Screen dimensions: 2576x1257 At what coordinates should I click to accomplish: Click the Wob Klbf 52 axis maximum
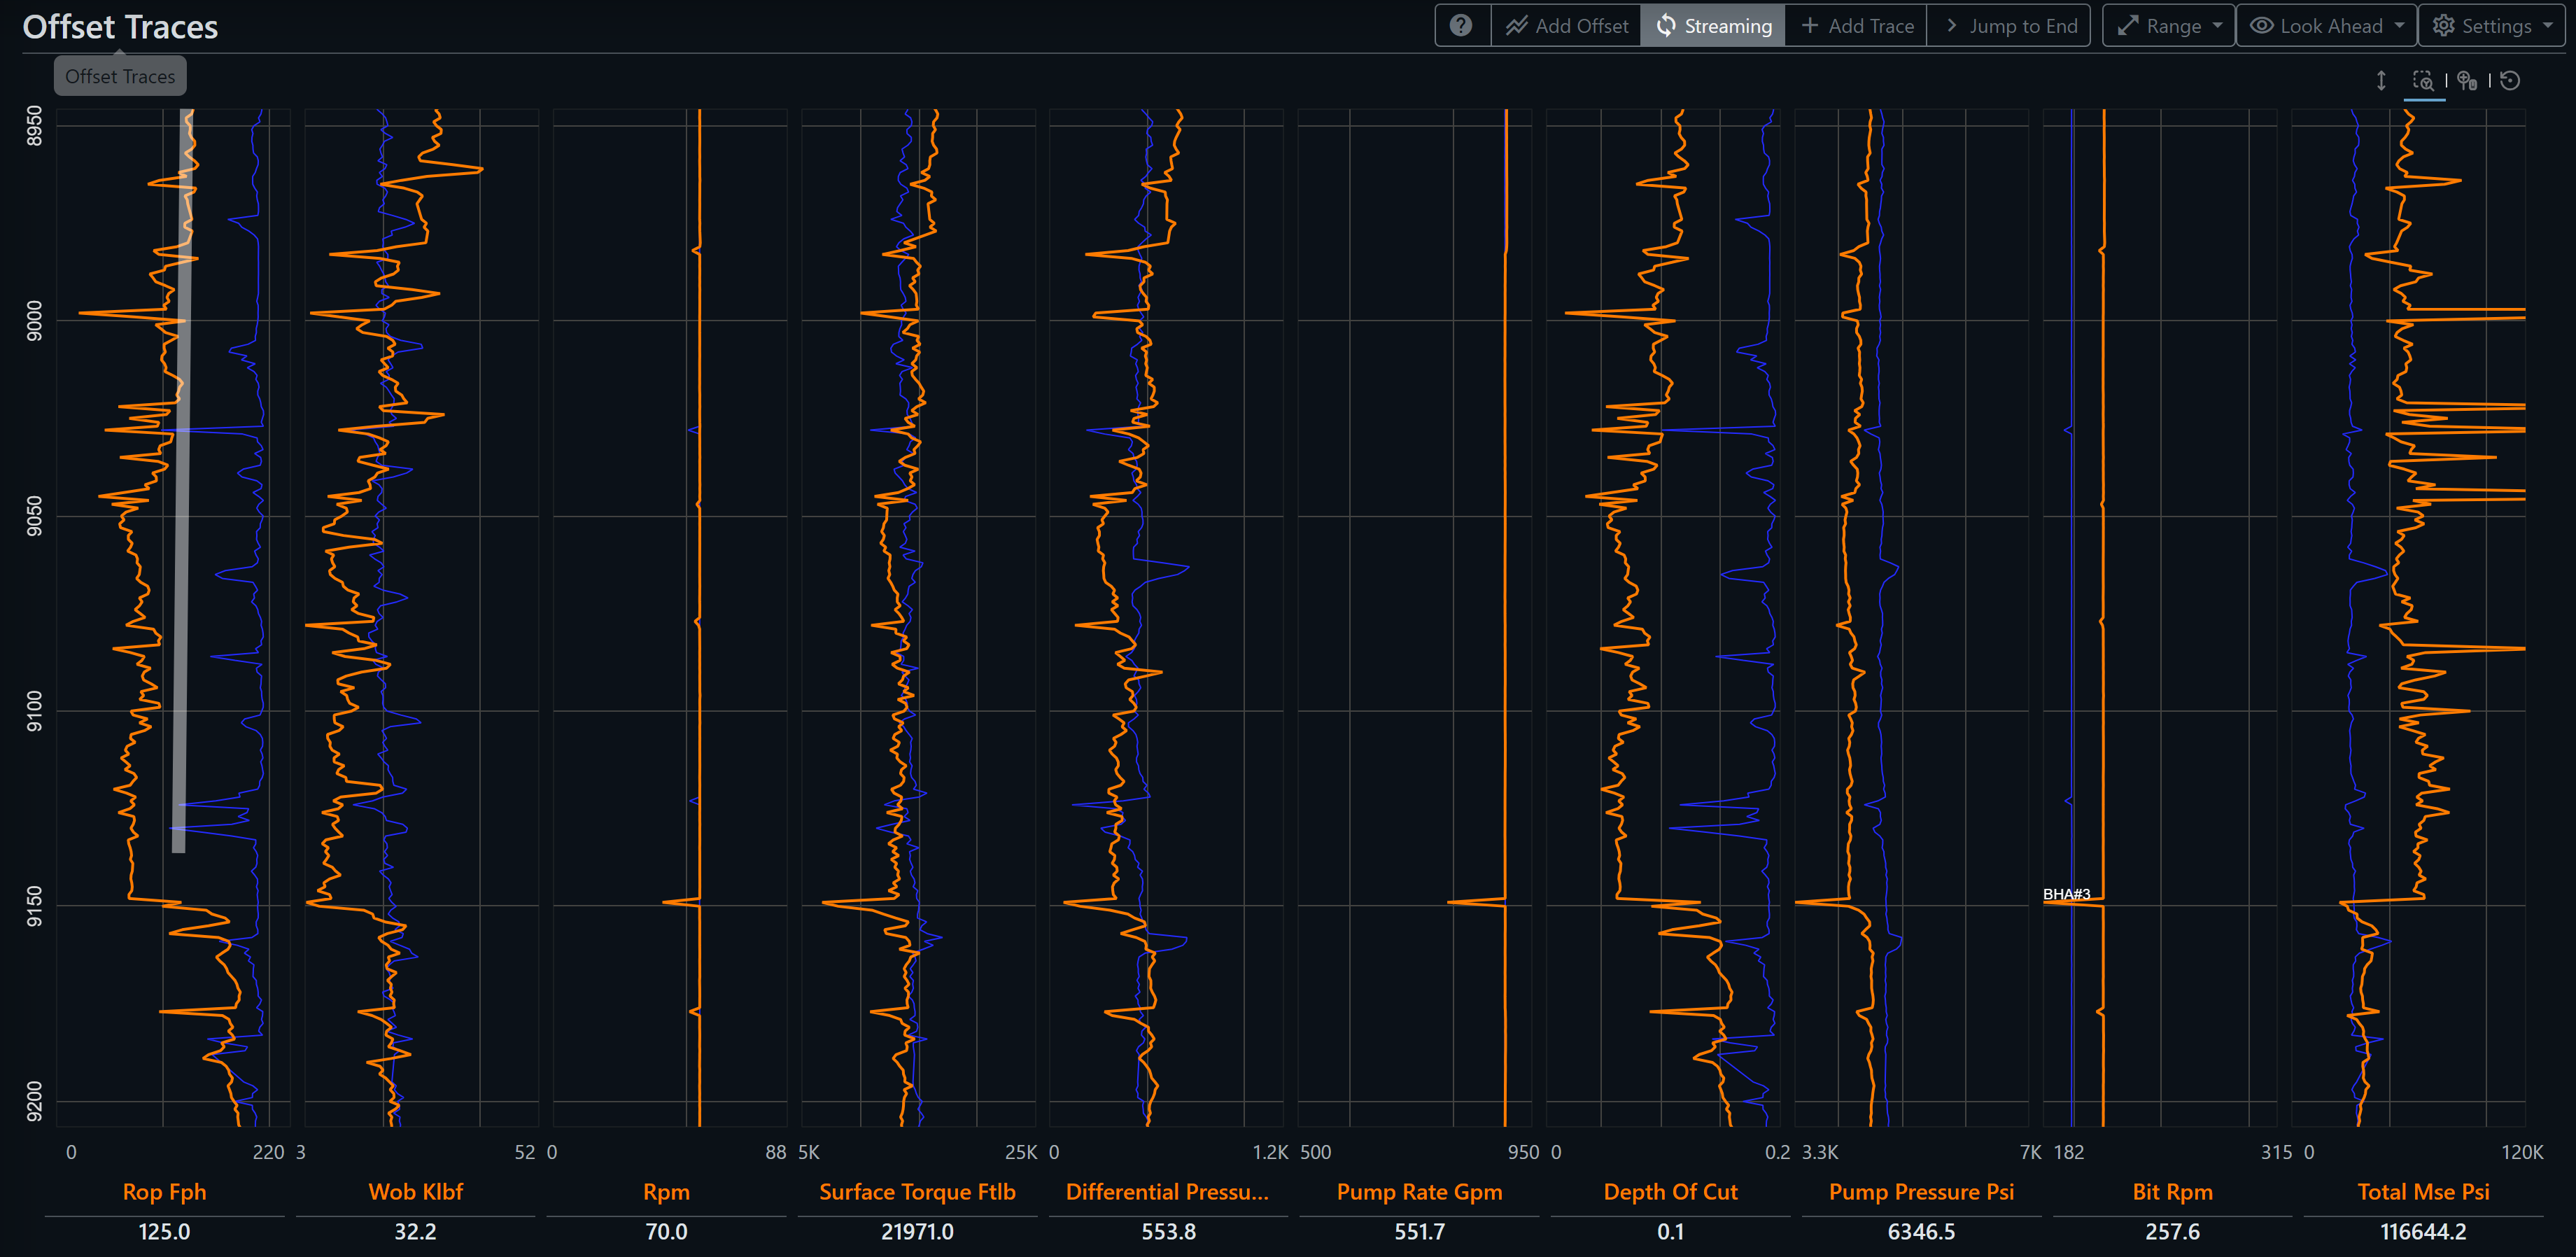(x=525, y=1152)
